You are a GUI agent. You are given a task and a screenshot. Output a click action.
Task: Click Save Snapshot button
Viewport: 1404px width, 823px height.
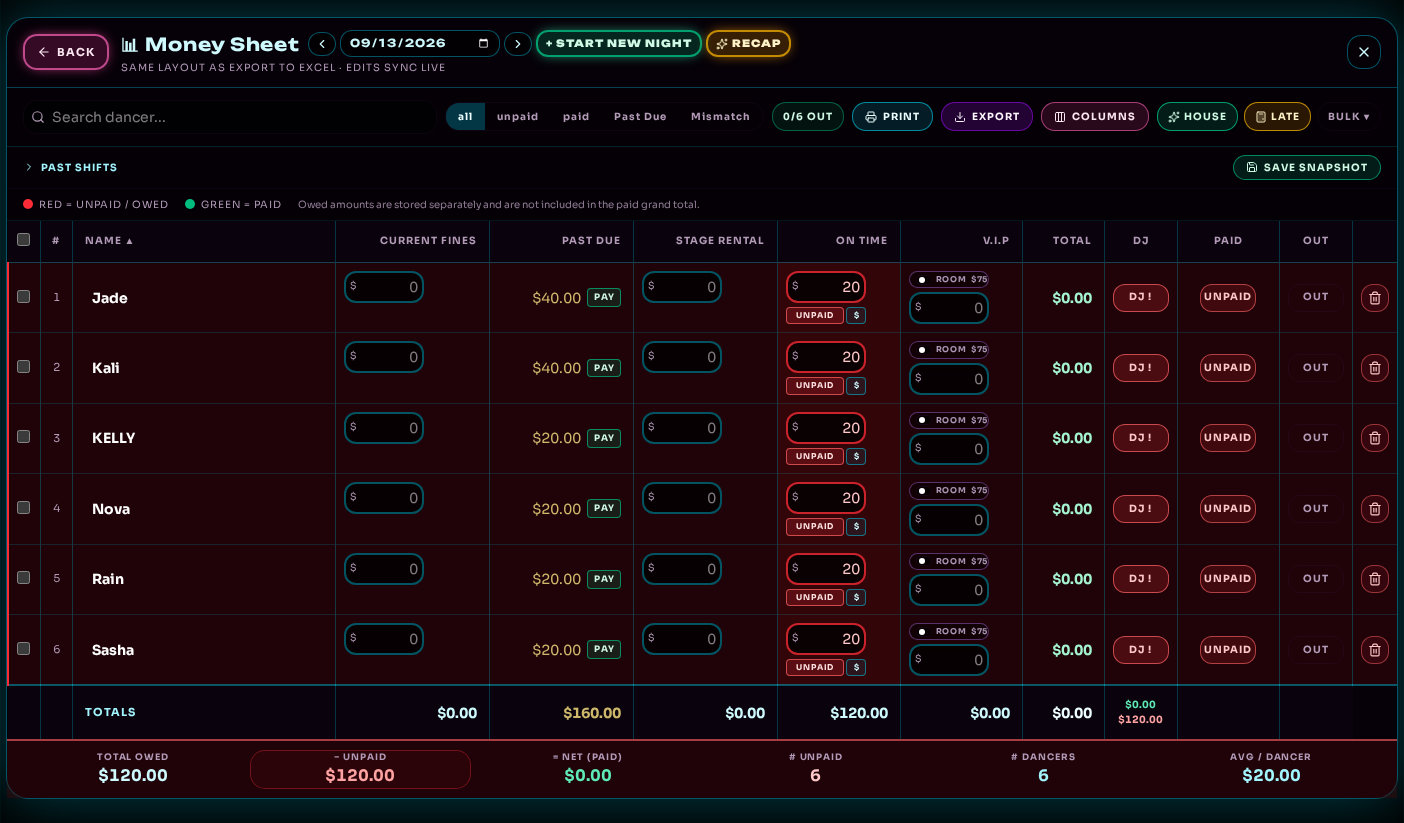click(x=1307, y=168)
